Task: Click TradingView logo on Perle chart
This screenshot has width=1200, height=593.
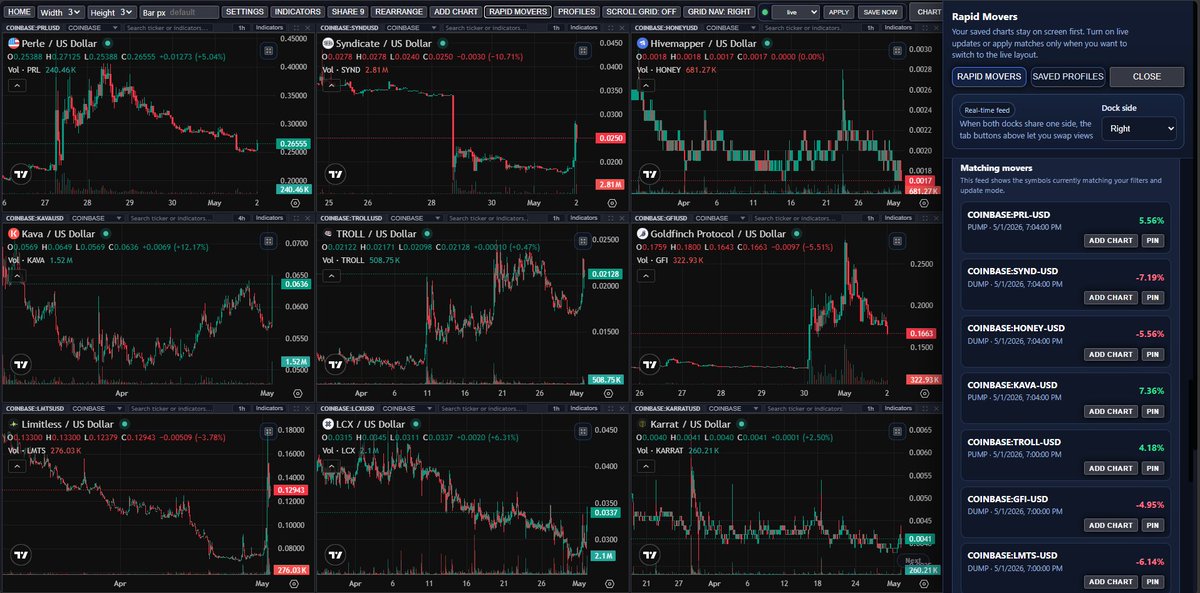Action: [x=20, y=173]
